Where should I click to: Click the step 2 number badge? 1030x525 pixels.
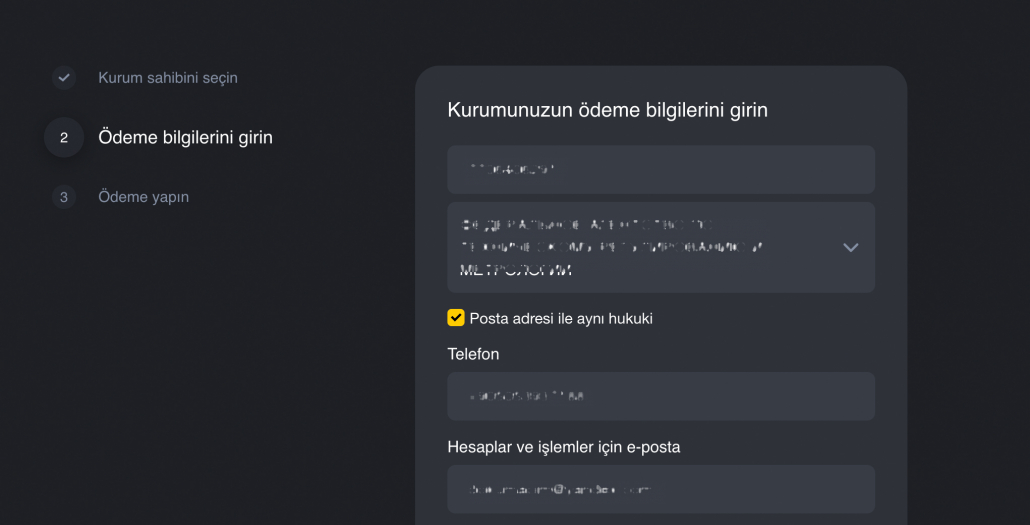tap(64, 138)
